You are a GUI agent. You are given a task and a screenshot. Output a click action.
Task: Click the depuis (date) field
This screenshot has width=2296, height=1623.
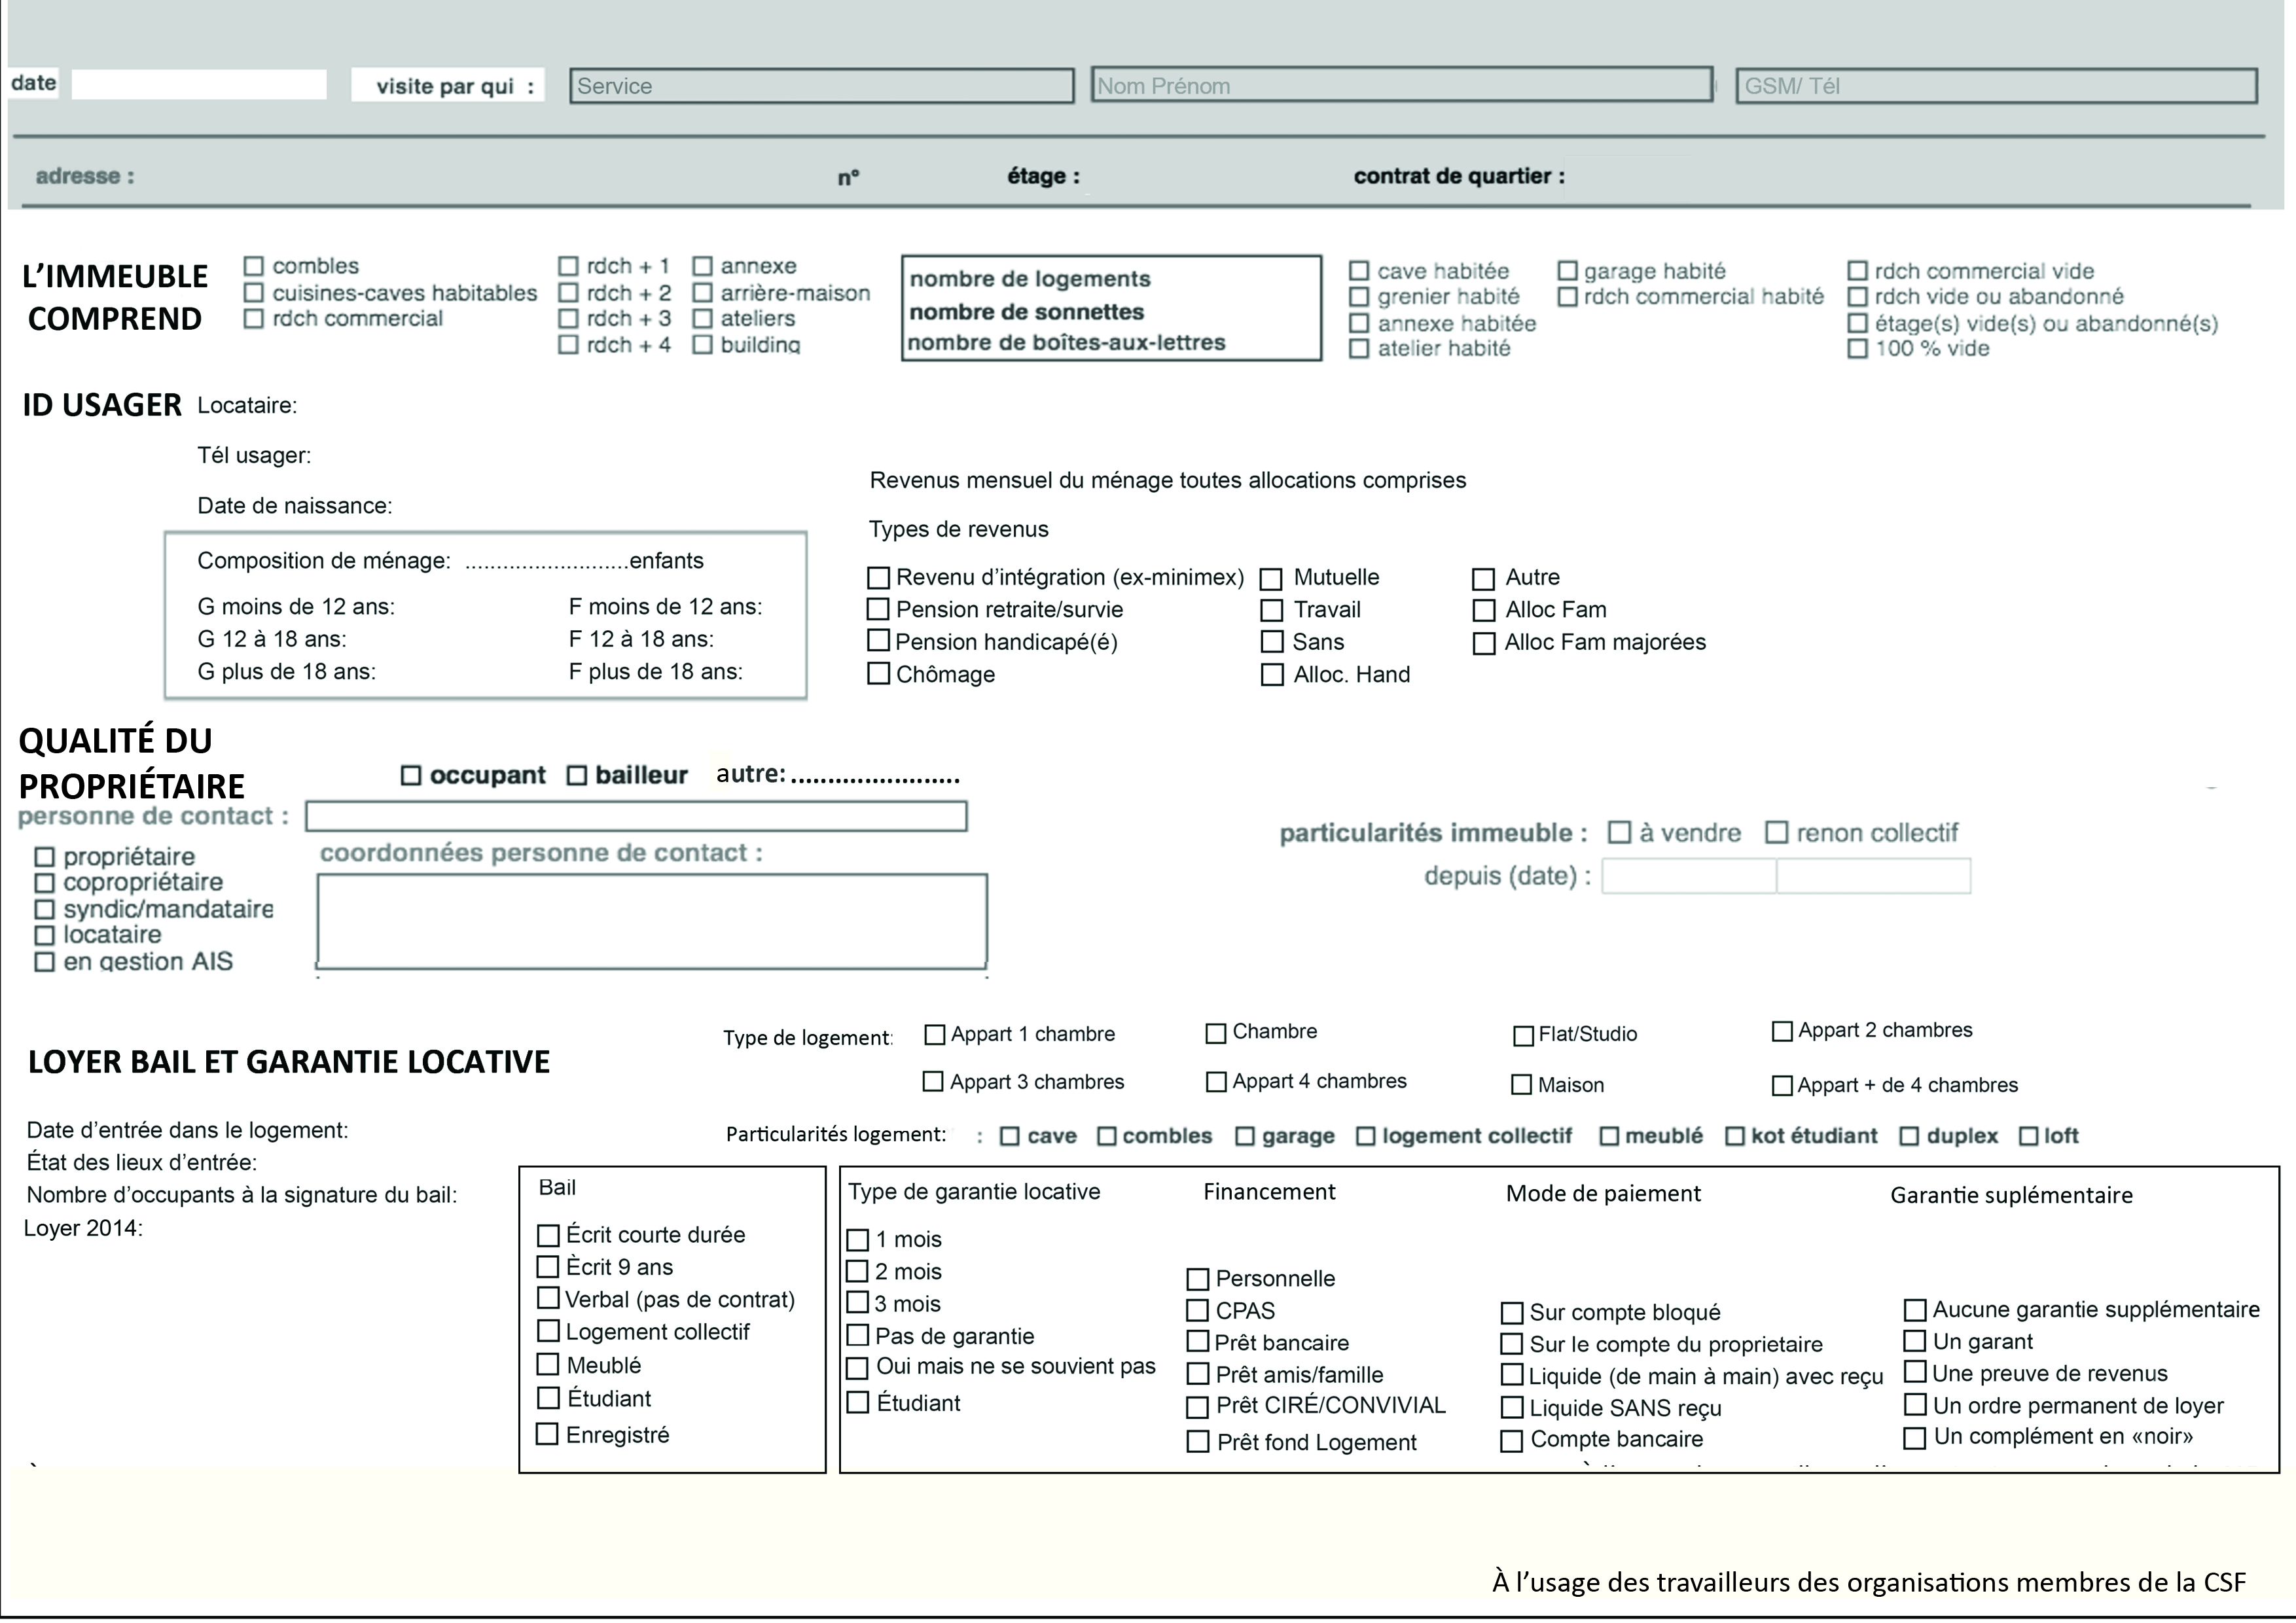click(1786, 876)
